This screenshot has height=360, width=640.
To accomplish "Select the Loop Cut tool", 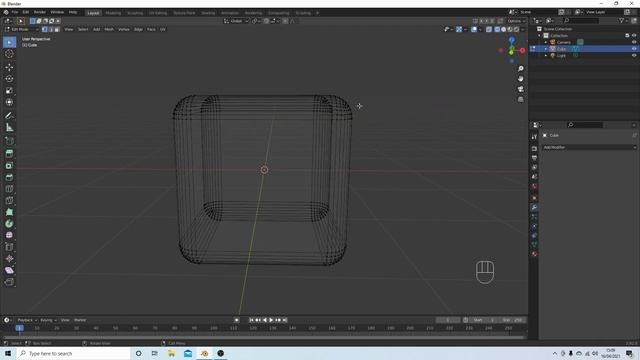I will pos(9,189).
